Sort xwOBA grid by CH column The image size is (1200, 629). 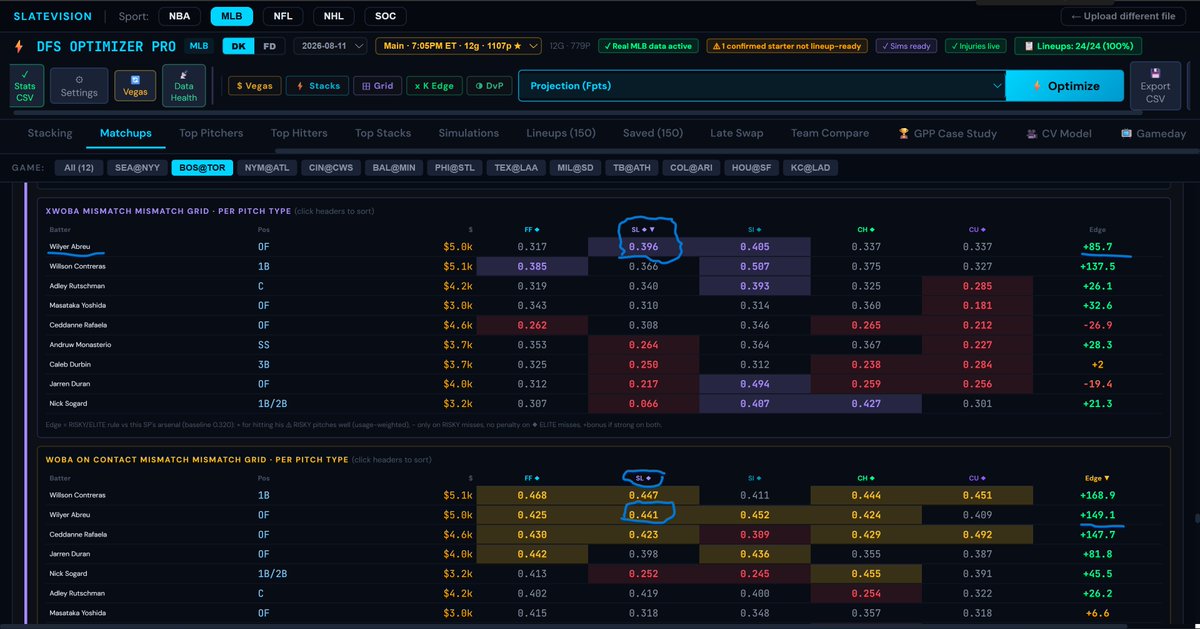tap(865, 229)
